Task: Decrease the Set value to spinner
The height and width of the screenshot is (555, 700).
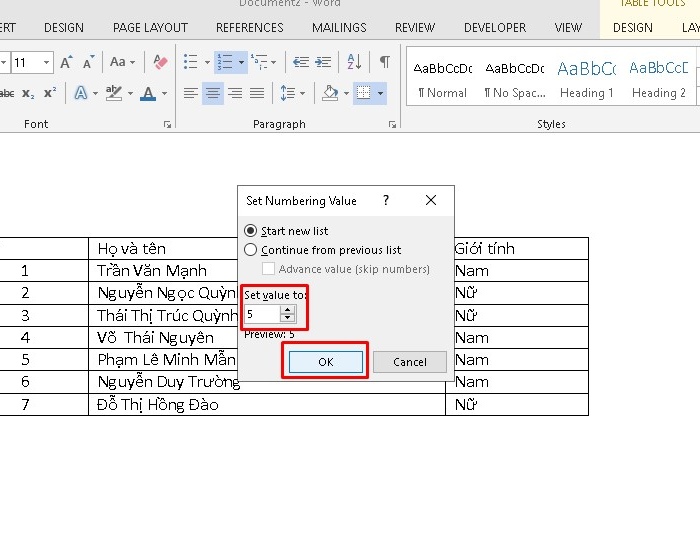Action: [288, 318]
